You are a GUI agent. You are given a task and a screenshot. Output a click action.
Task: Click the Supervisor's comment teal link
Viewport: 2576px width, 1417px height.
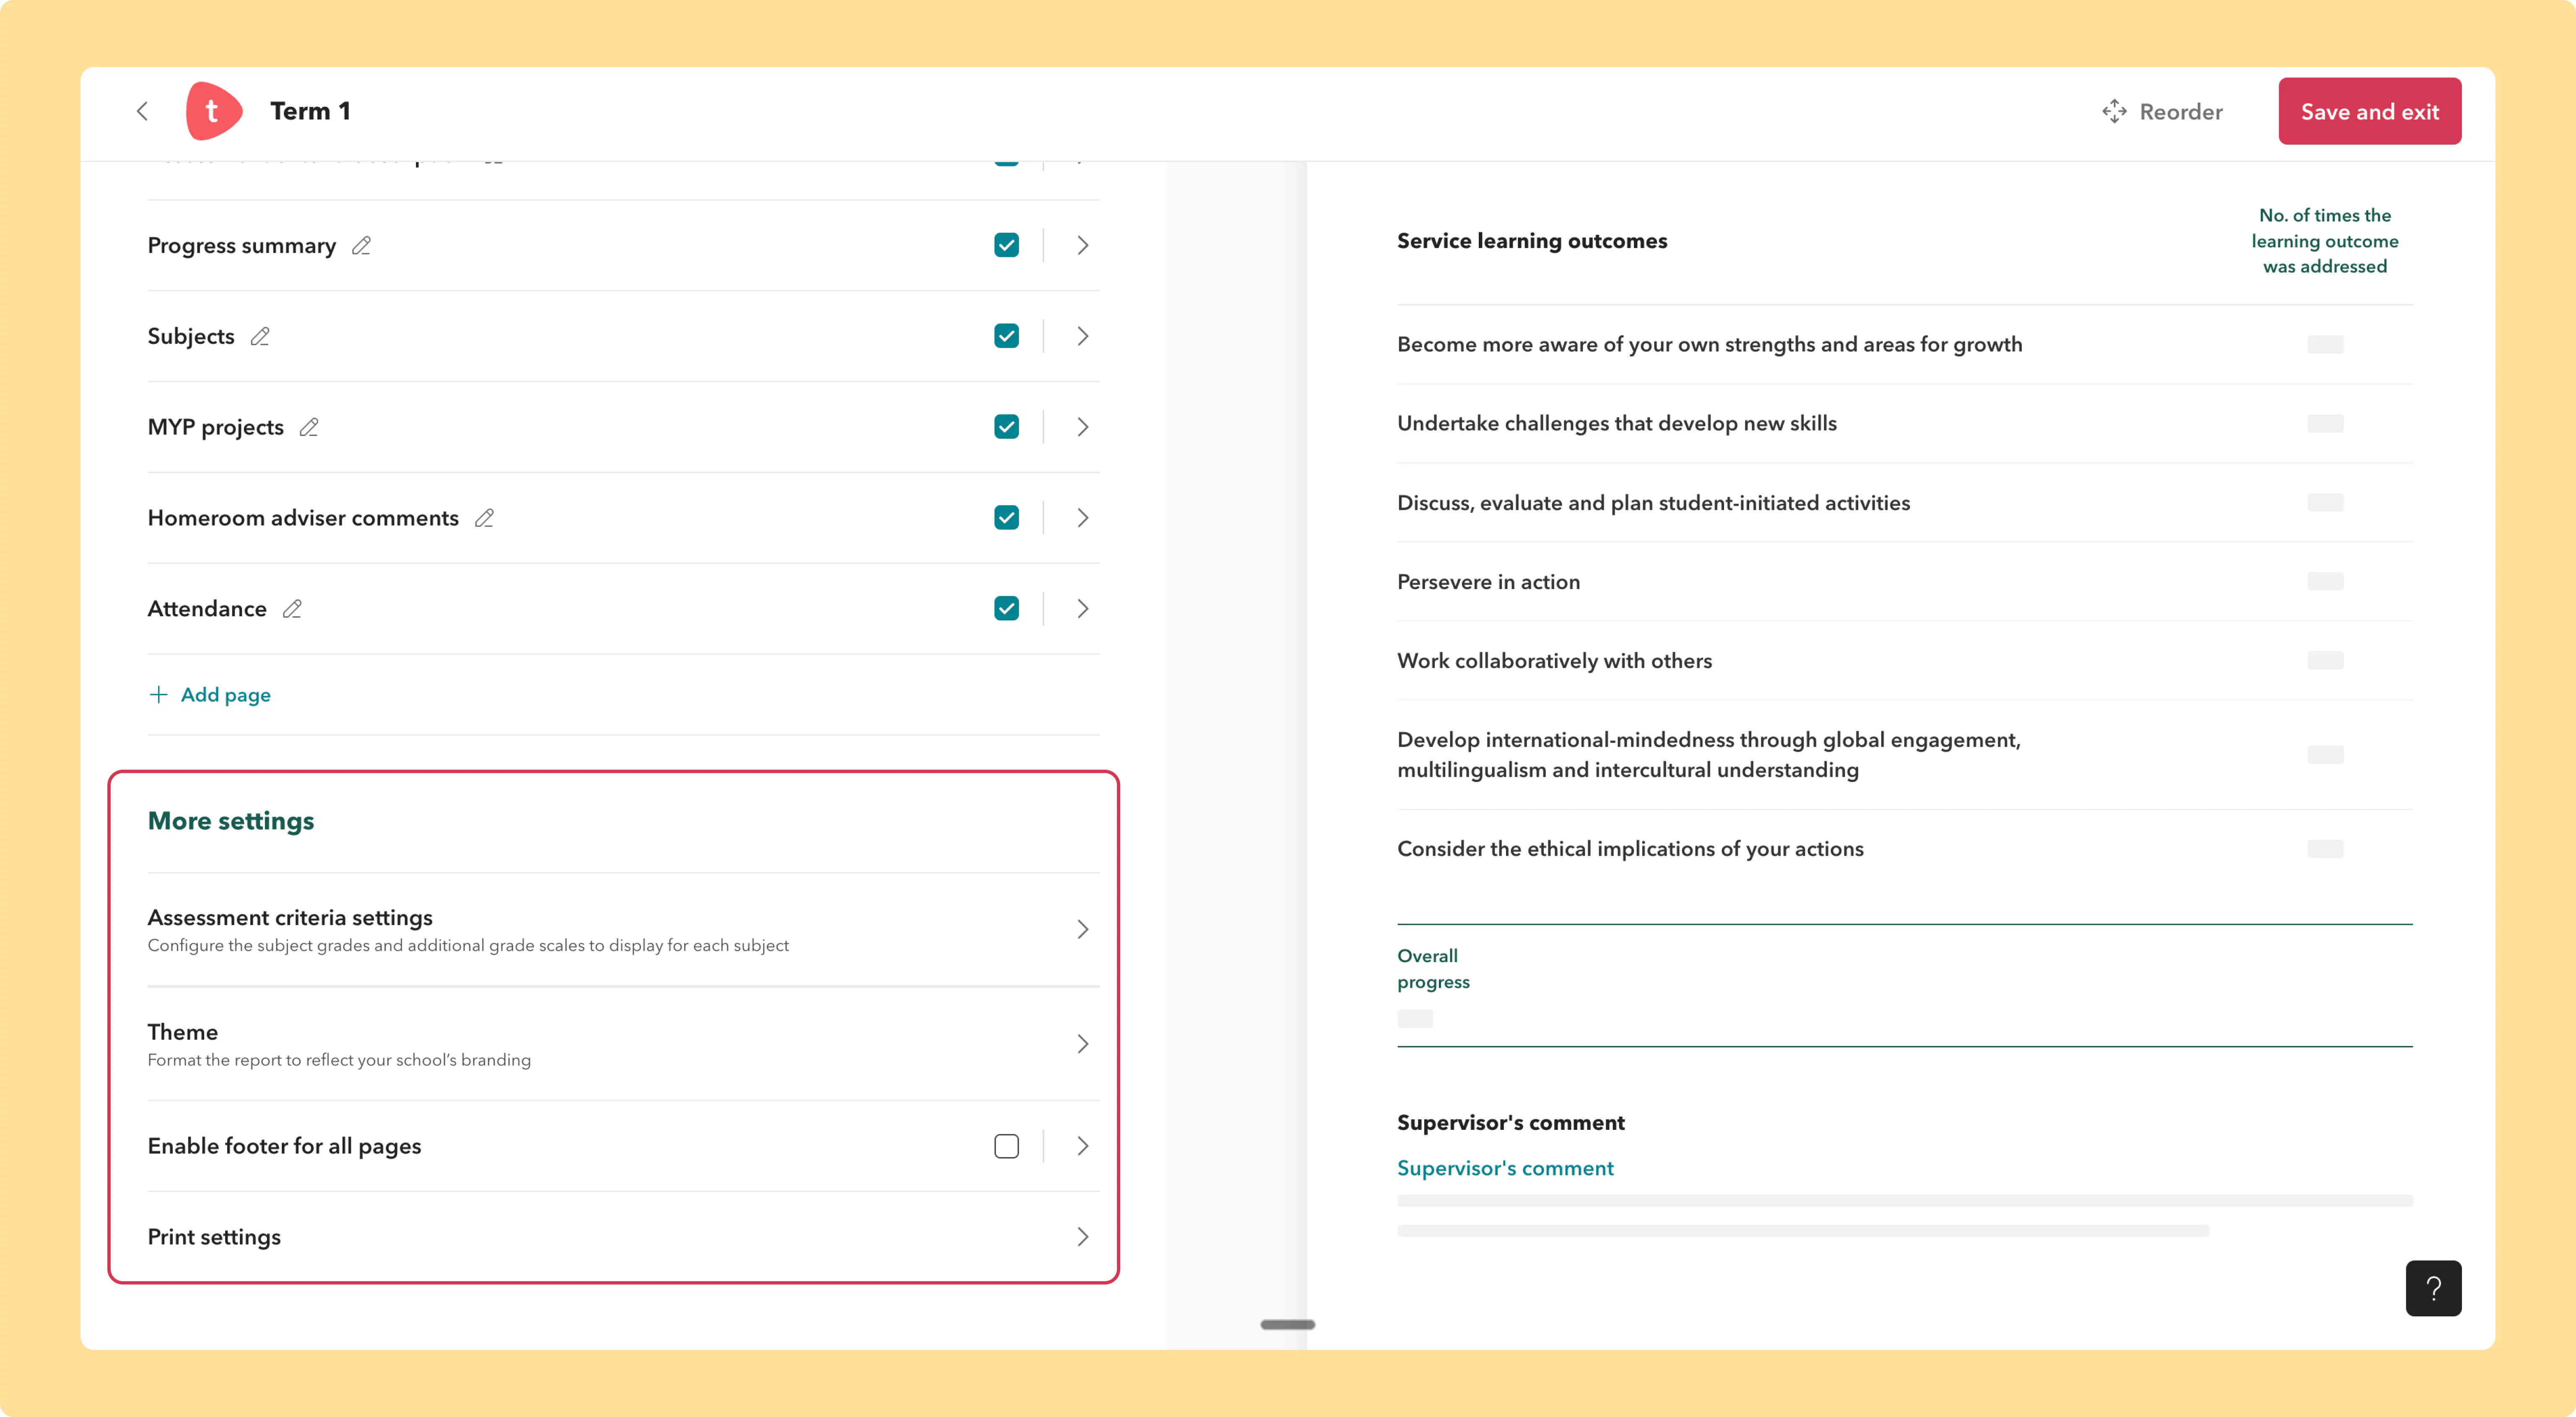(x=1505, y=1168)
